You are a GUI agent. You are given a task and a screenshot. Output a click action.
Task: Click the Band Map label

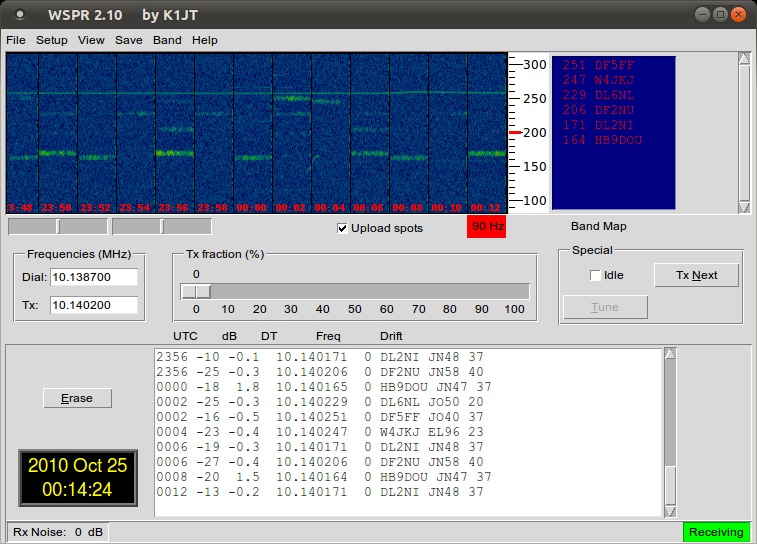click(599, 226)
